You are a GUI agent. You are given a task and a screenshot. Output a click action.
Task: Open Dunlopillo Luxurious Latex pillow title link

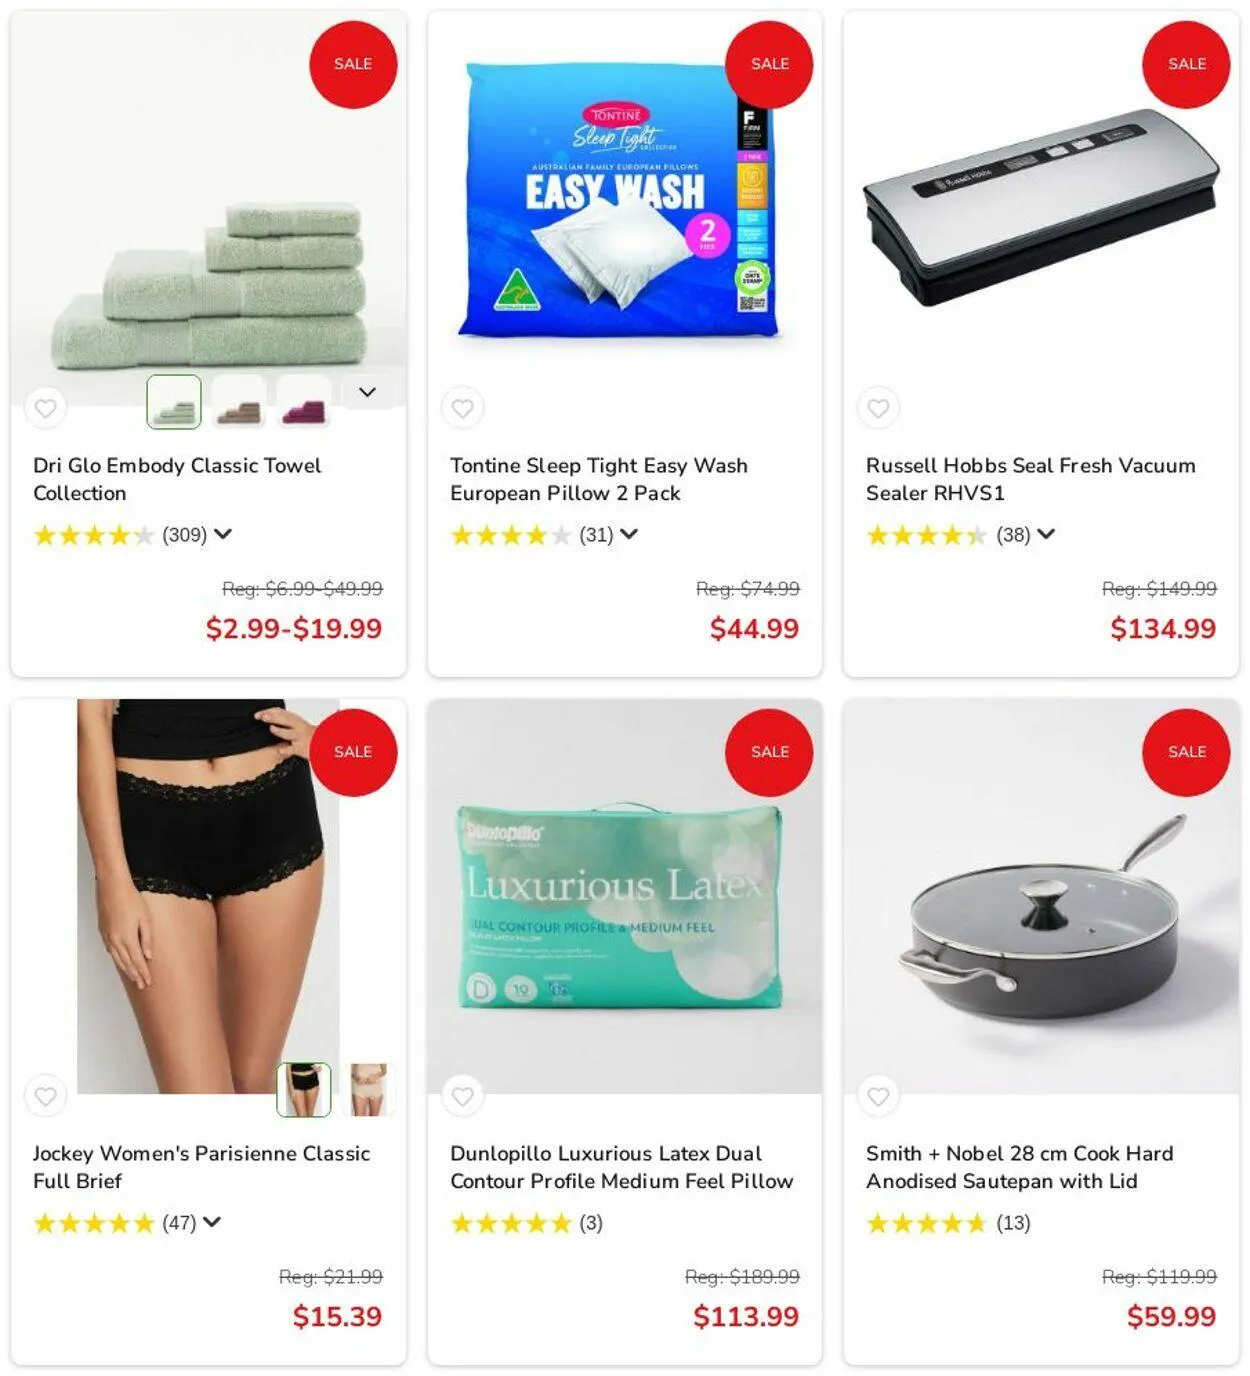click(621, 1167)
